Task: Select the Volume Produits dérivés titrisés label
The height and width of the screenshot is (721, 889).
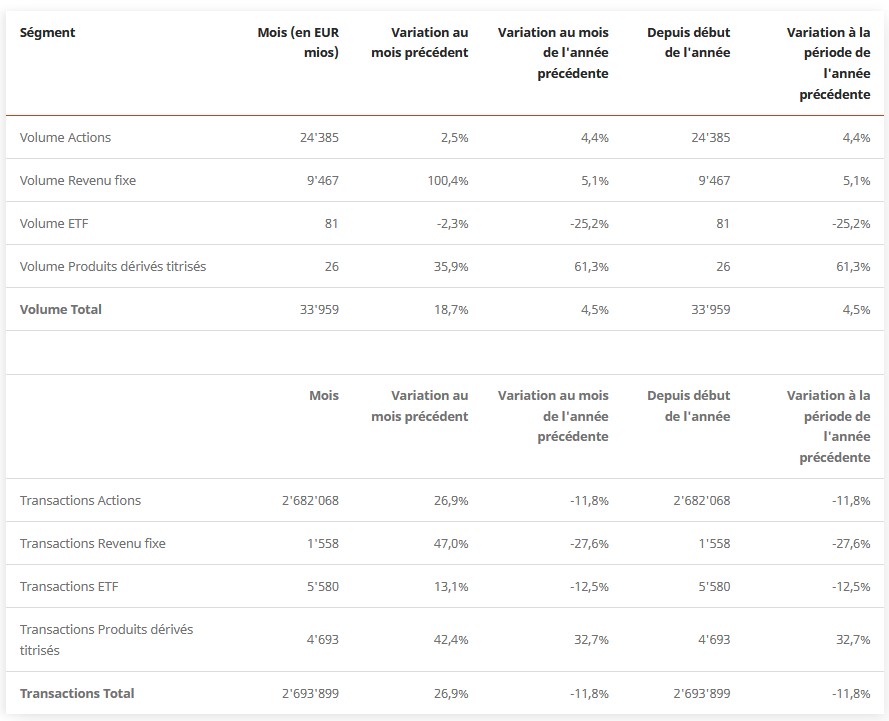Action: click(113, 266)
